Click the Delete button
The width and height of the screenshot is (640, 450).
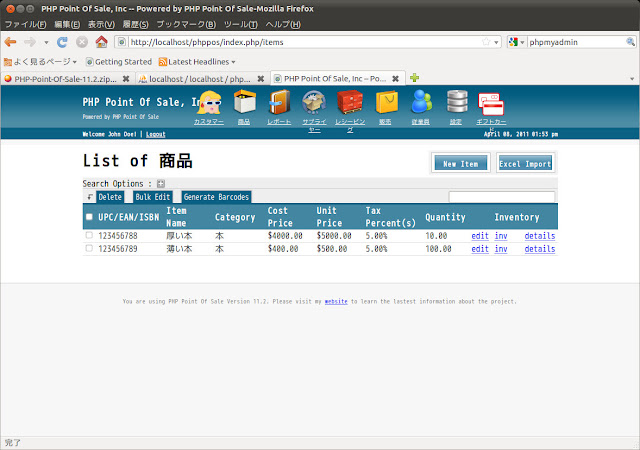pyautogui.click(x=110, y=197)
